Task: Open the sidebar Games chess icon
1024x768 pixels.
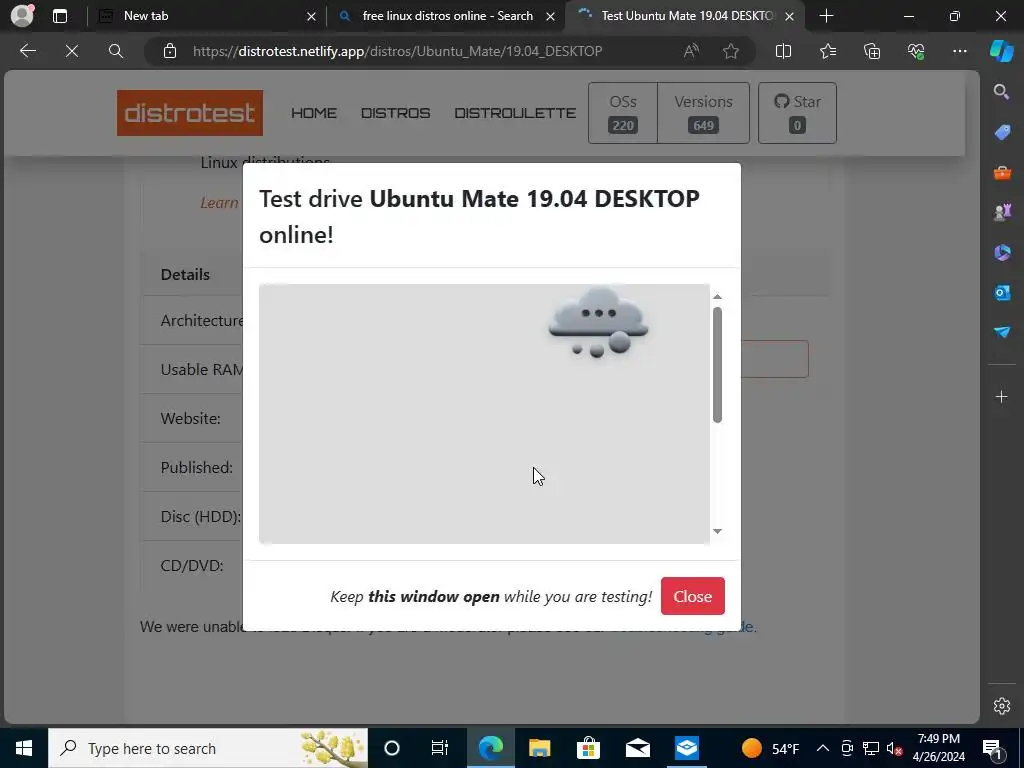Action: [1002, 212]
